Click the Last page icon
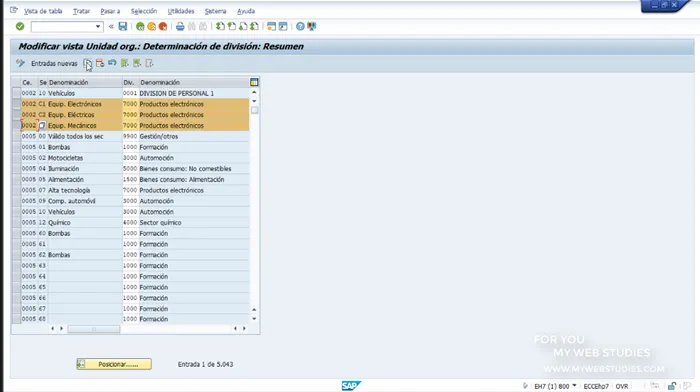This screenshot has height=392, width=700. pos(254,26)
